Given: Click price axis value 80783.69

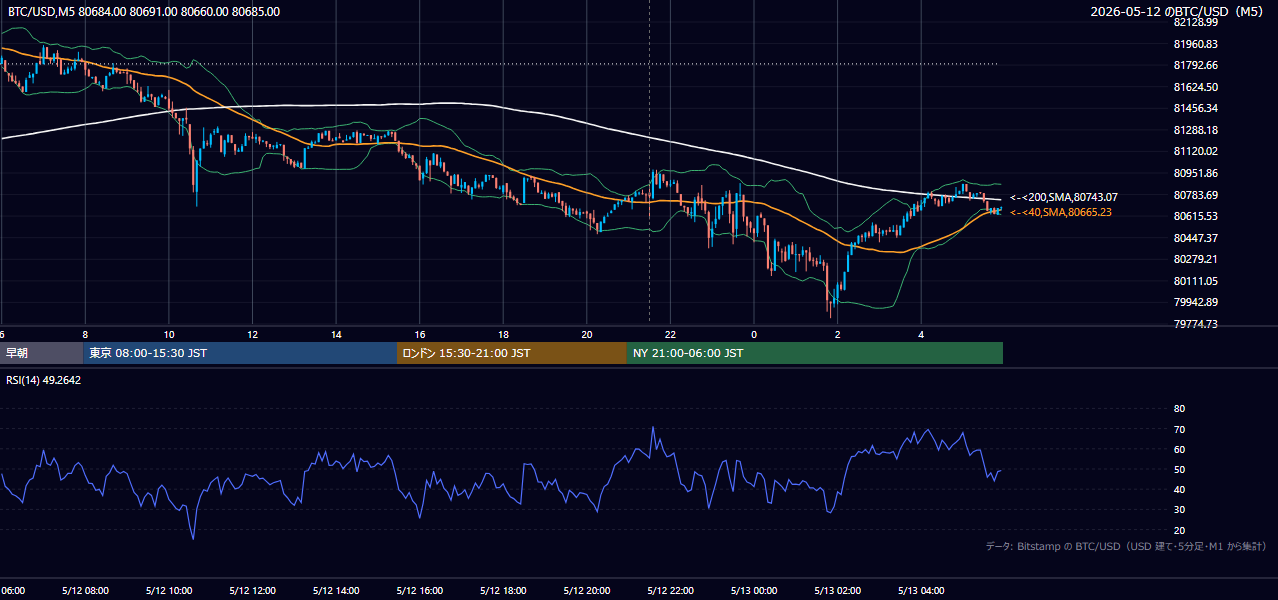Looking at the screenshot, I should (x=1195, y=195).
